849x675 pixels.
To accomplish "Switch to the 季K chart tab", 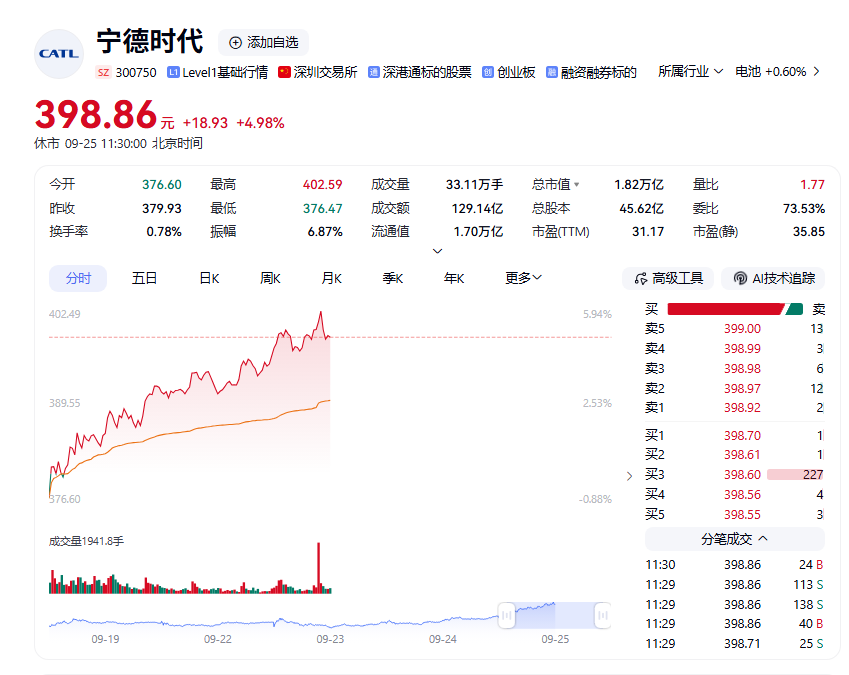I will (393, 278).
